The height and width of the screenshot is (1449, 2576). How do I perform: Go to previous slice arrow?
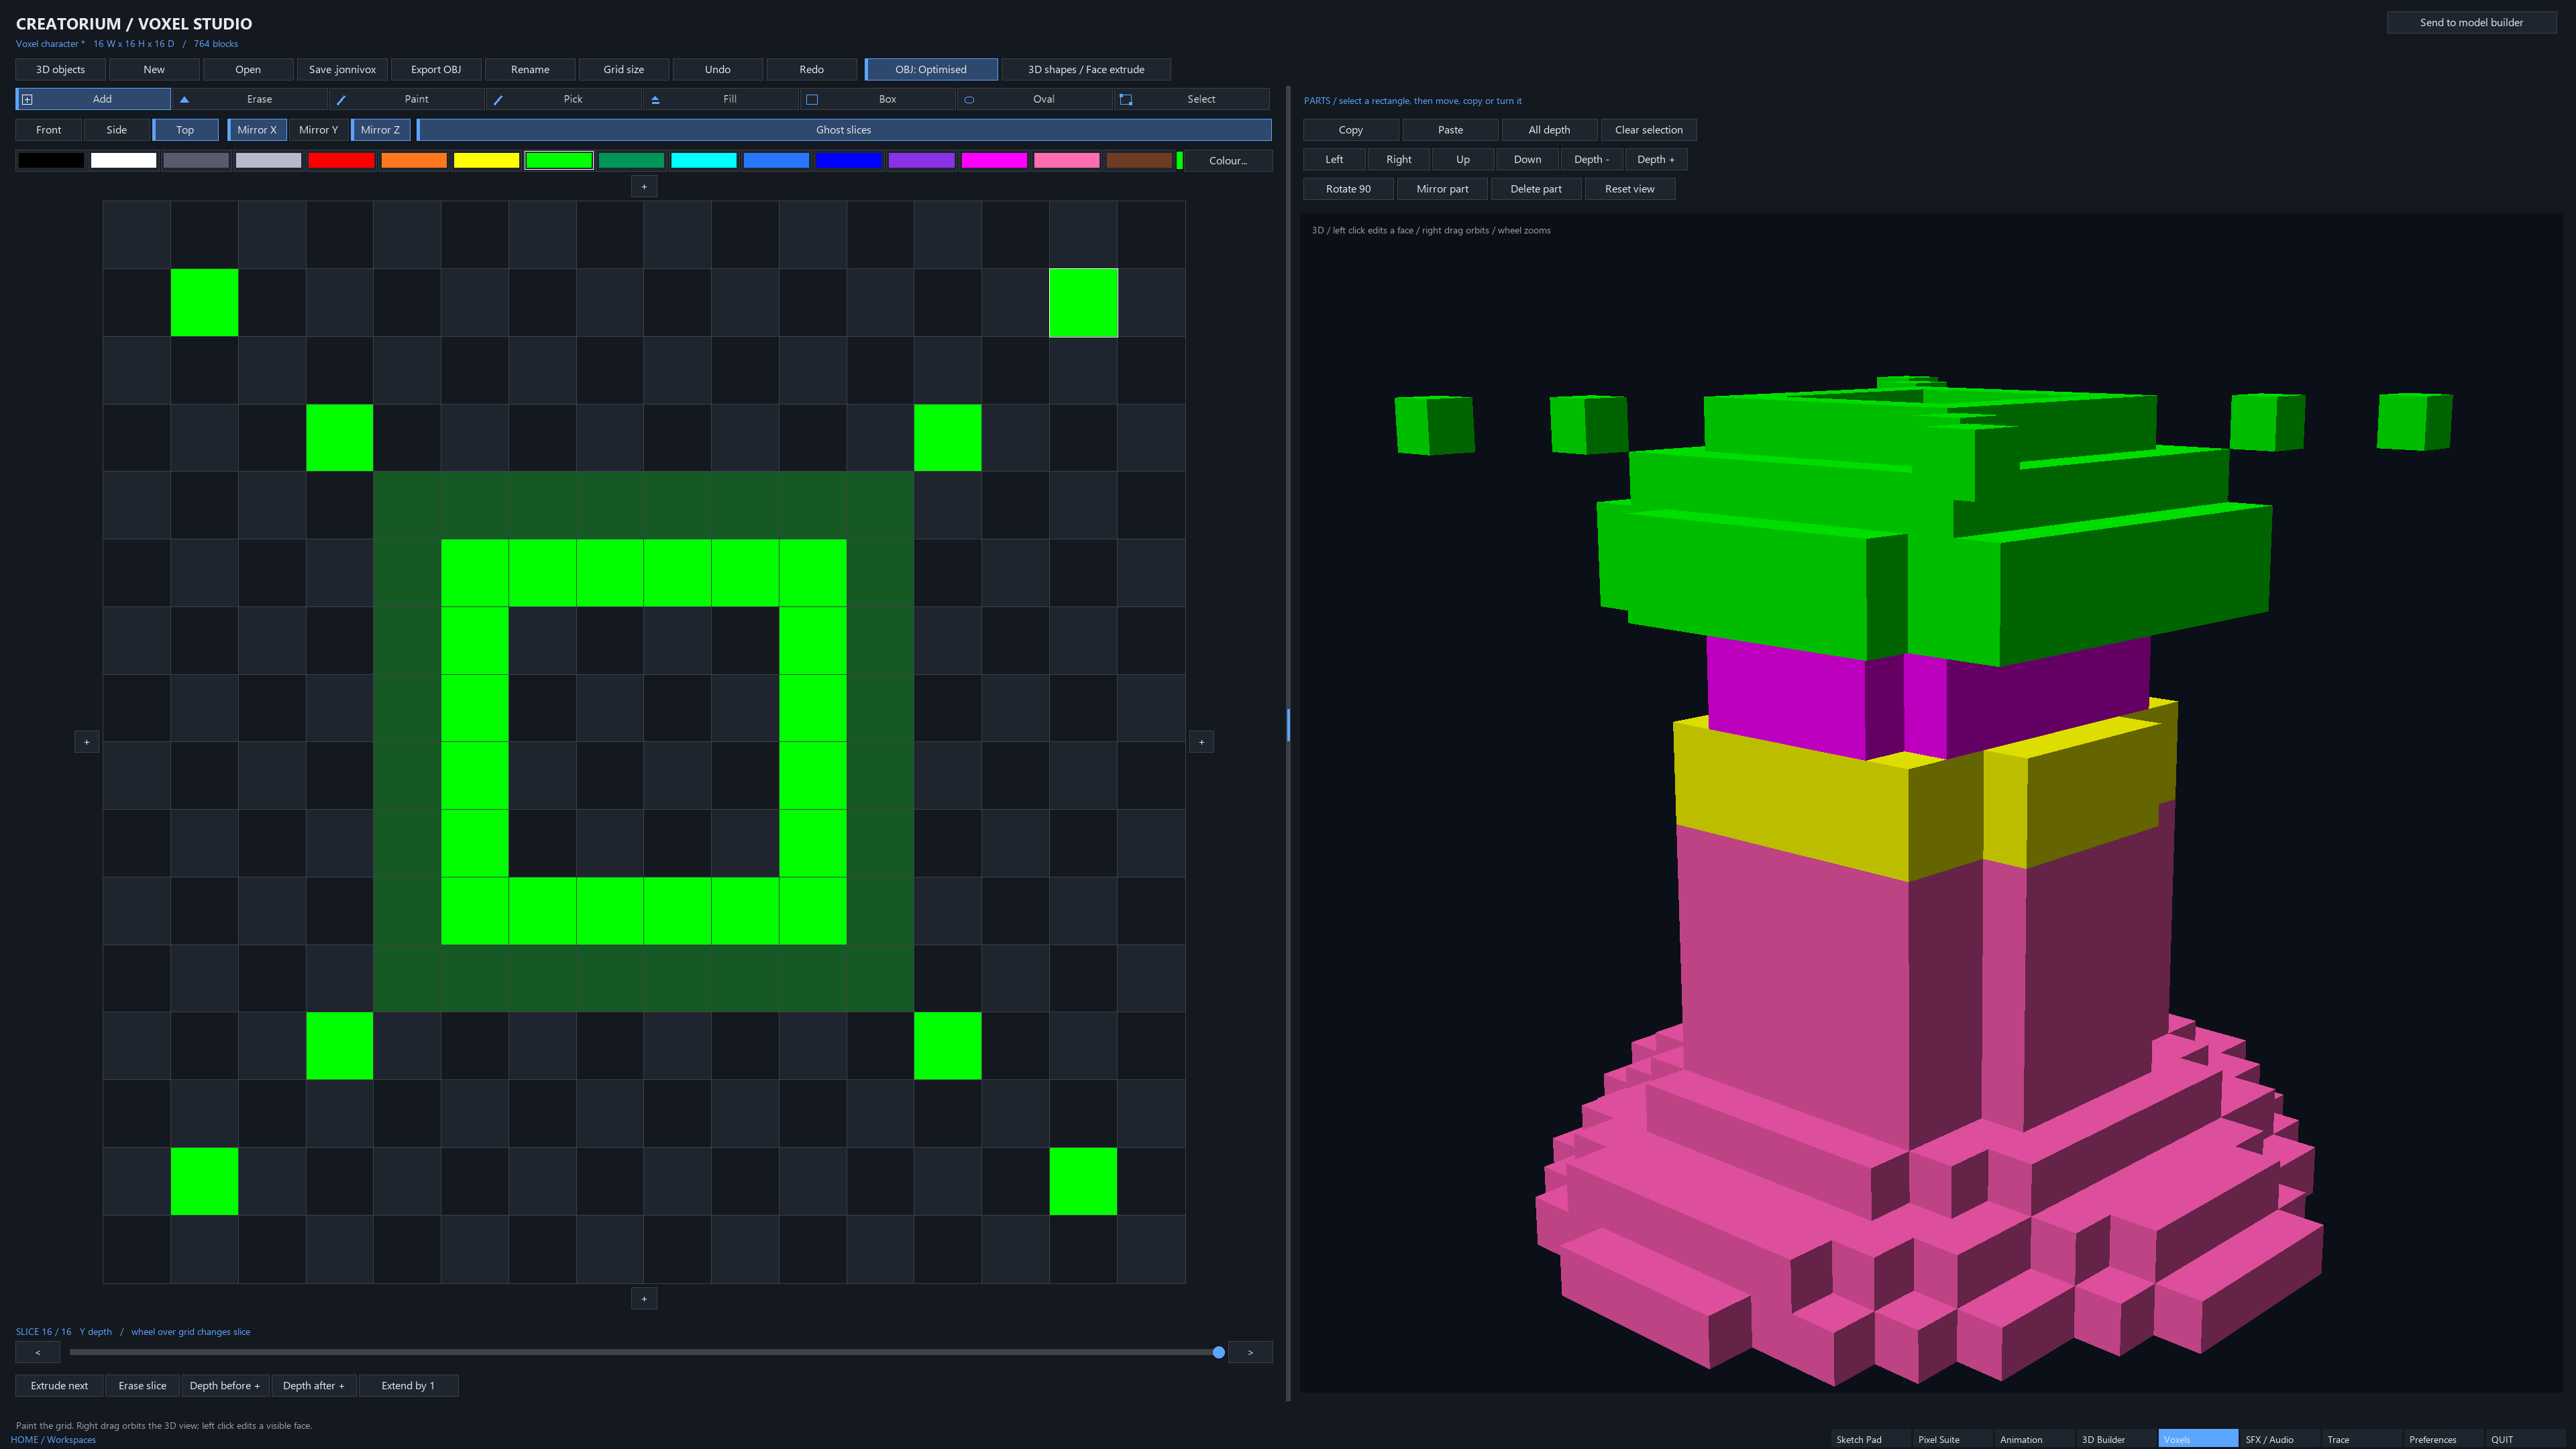click(38, 1352)
